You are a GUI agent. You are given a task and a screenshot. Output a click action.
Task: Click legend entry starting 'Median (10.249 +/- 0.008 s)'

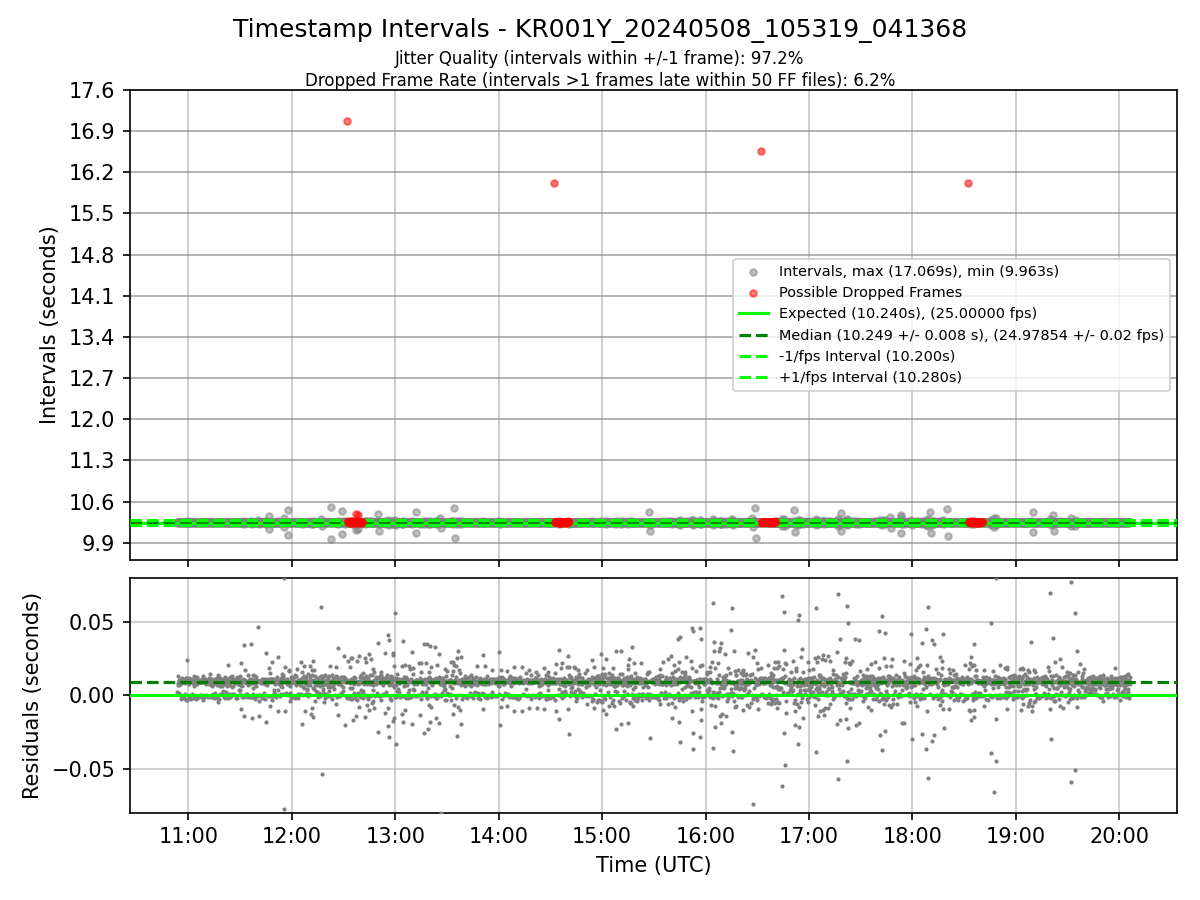pyautogui.click(x=971, y=335)
